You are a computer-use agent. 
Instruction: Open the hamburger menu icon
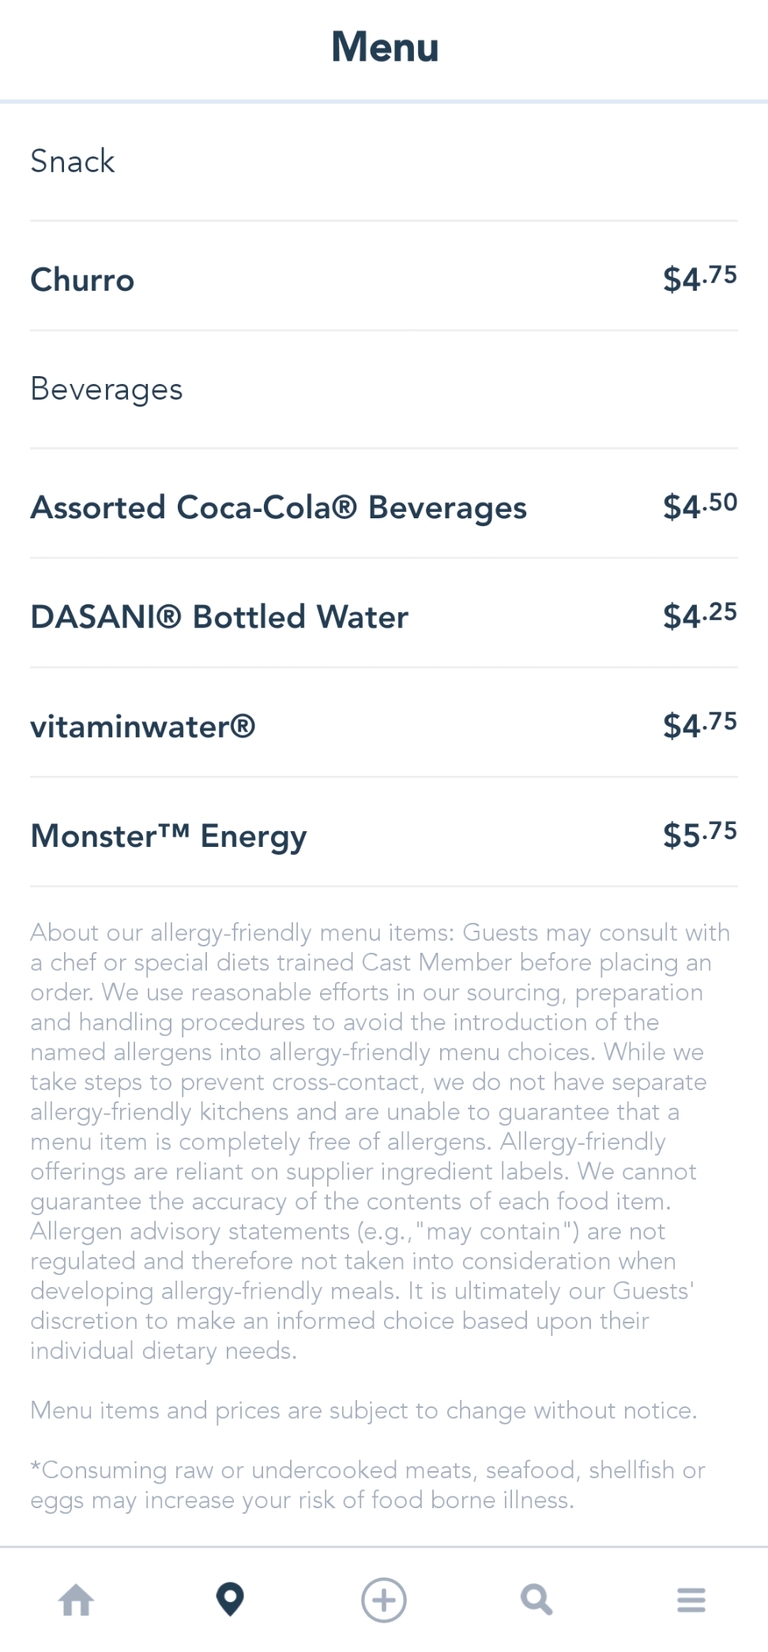[691, 1600]
